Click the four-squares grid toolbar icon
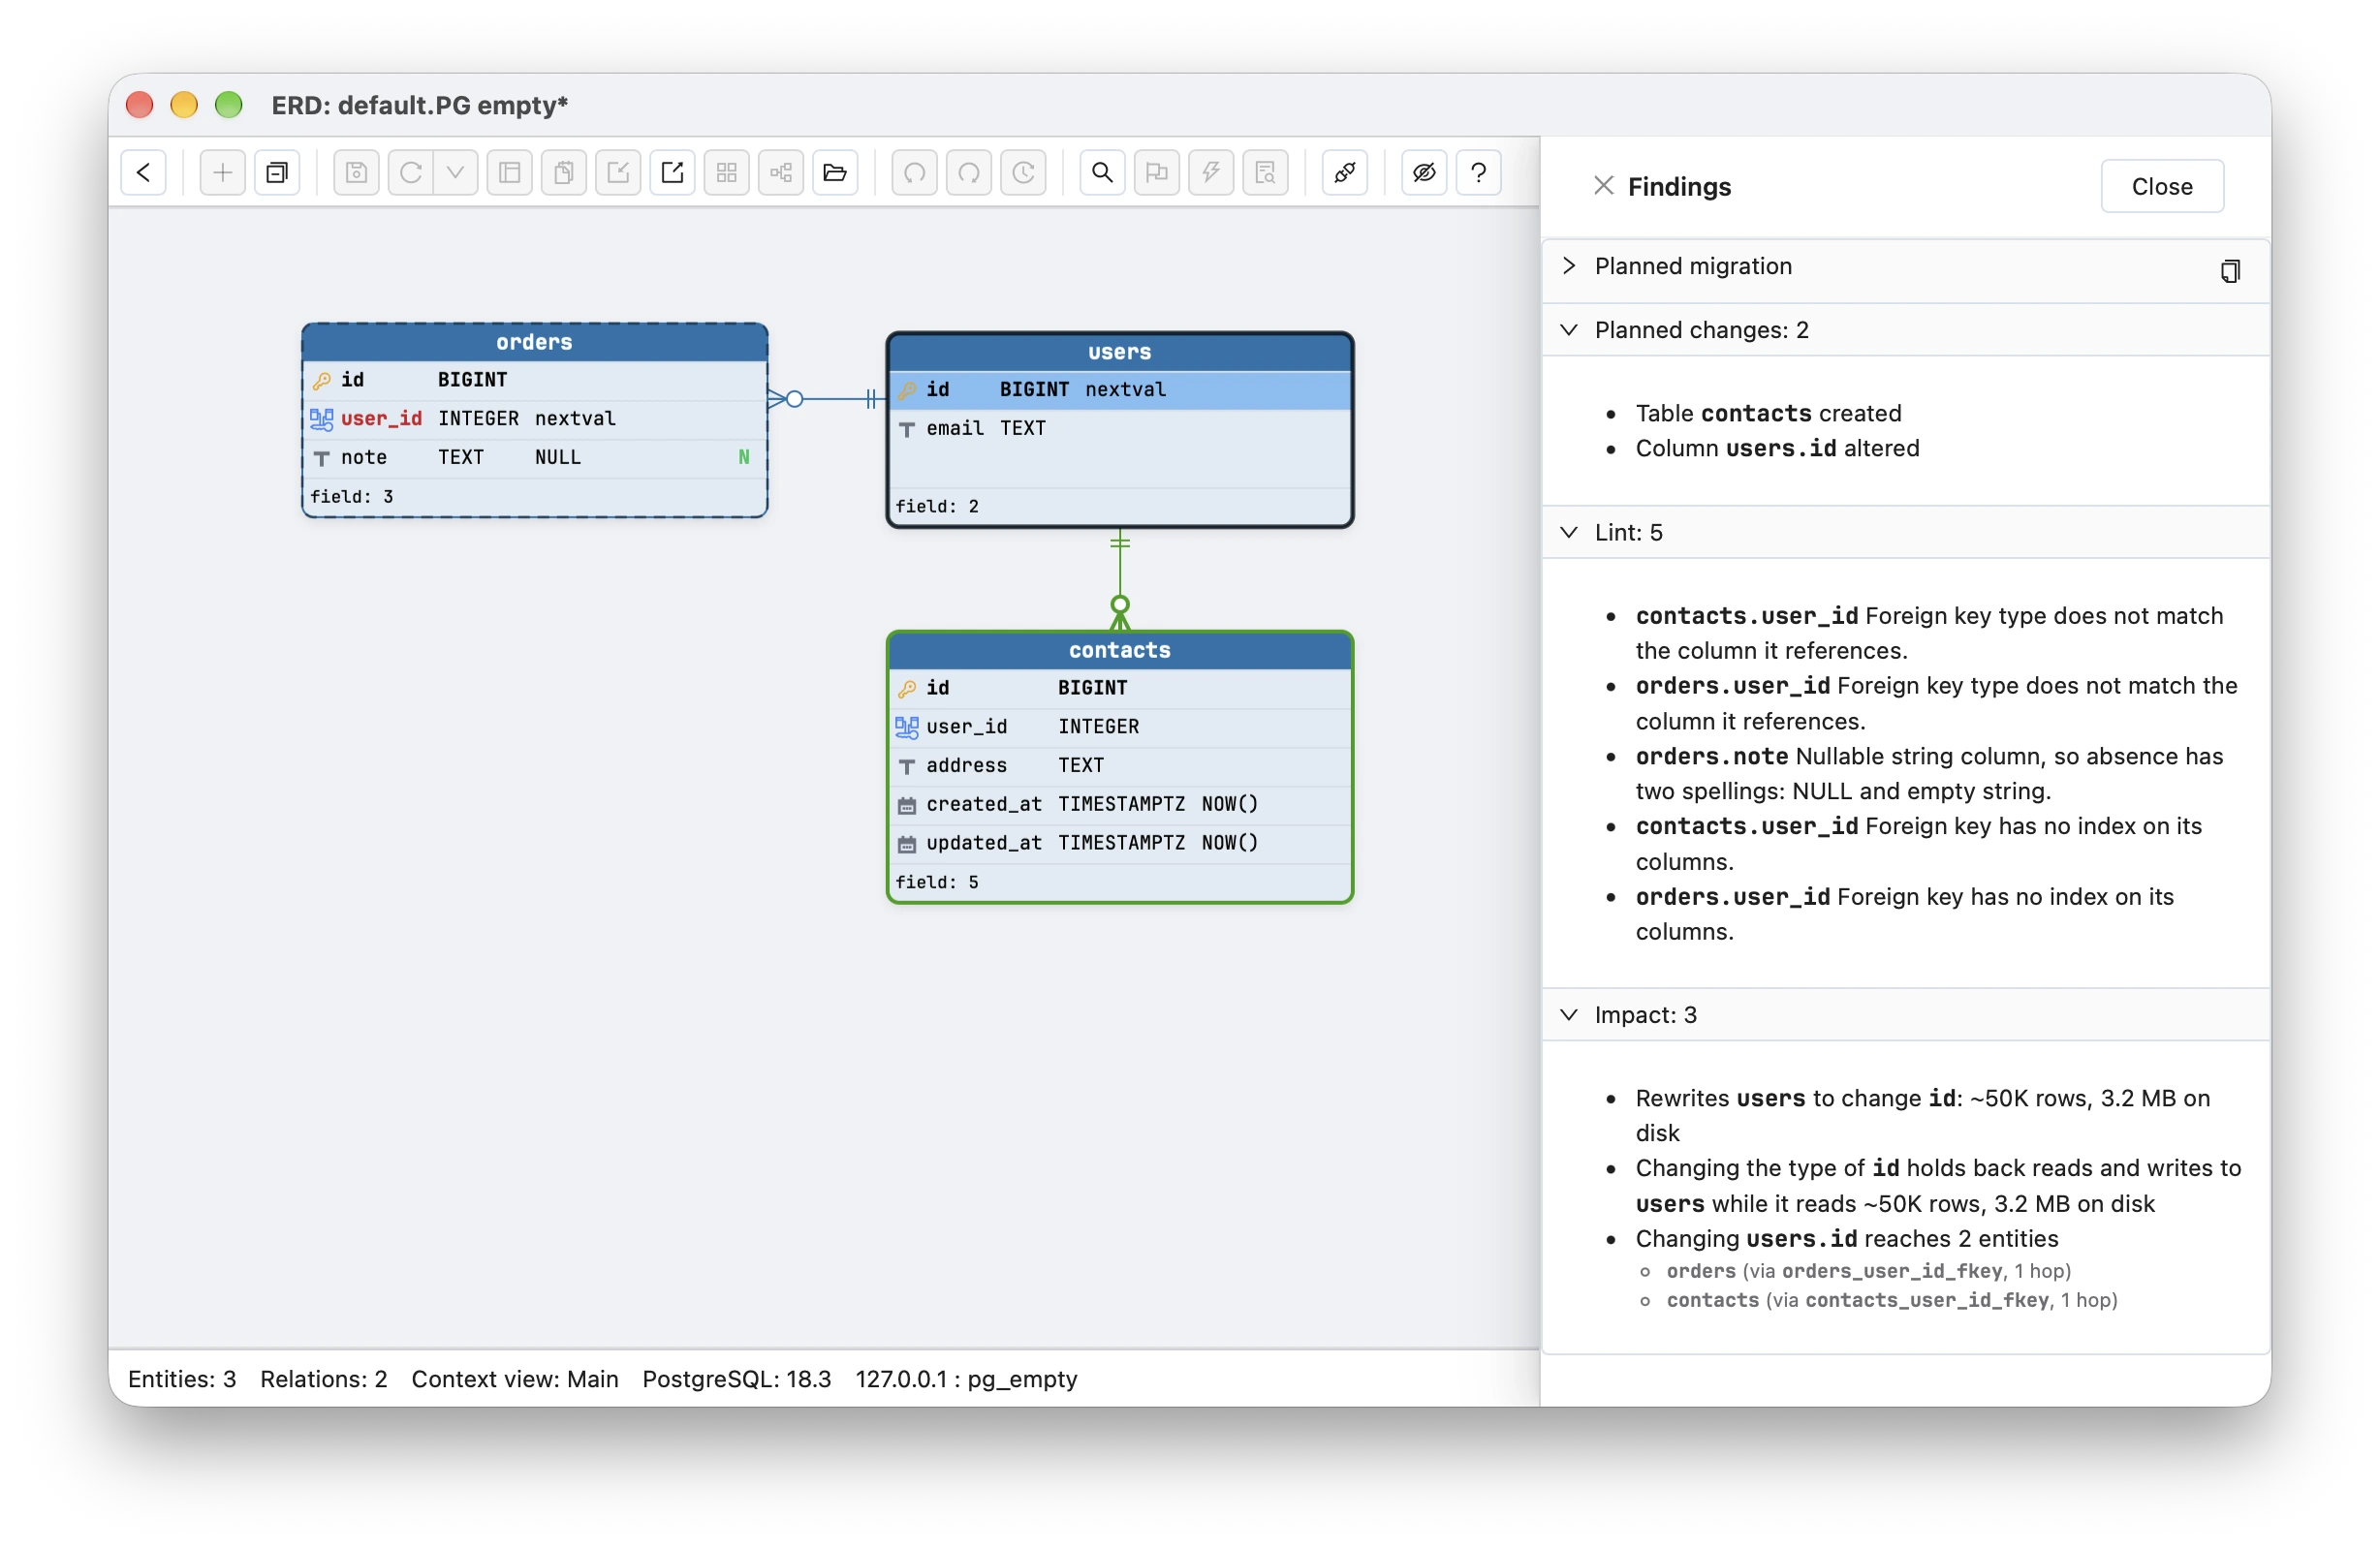 click(727, 173)
